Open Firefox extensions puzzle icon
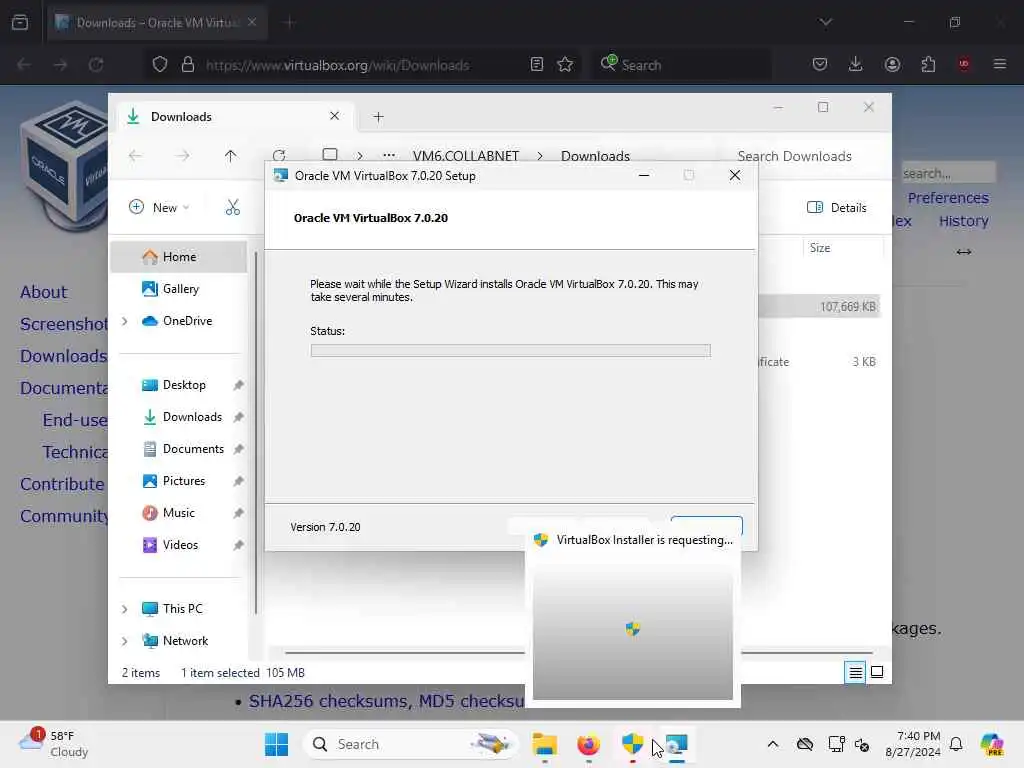Screen dimensions: 1024x768 point(928,65)
